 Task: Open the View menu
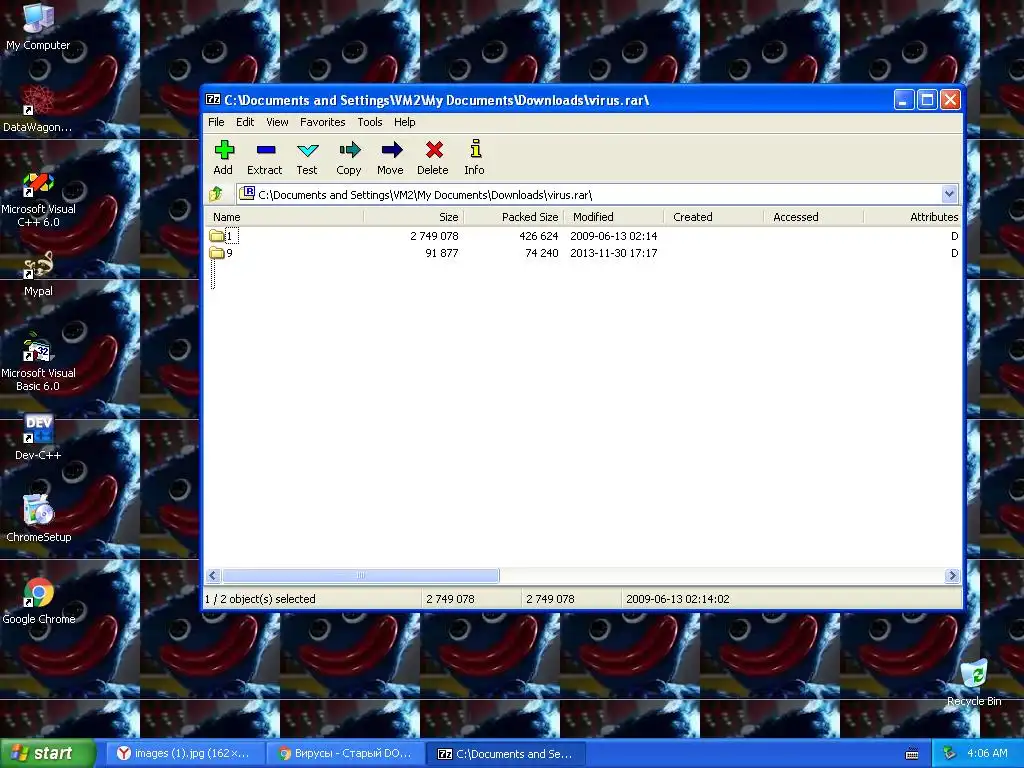(277, 122)
